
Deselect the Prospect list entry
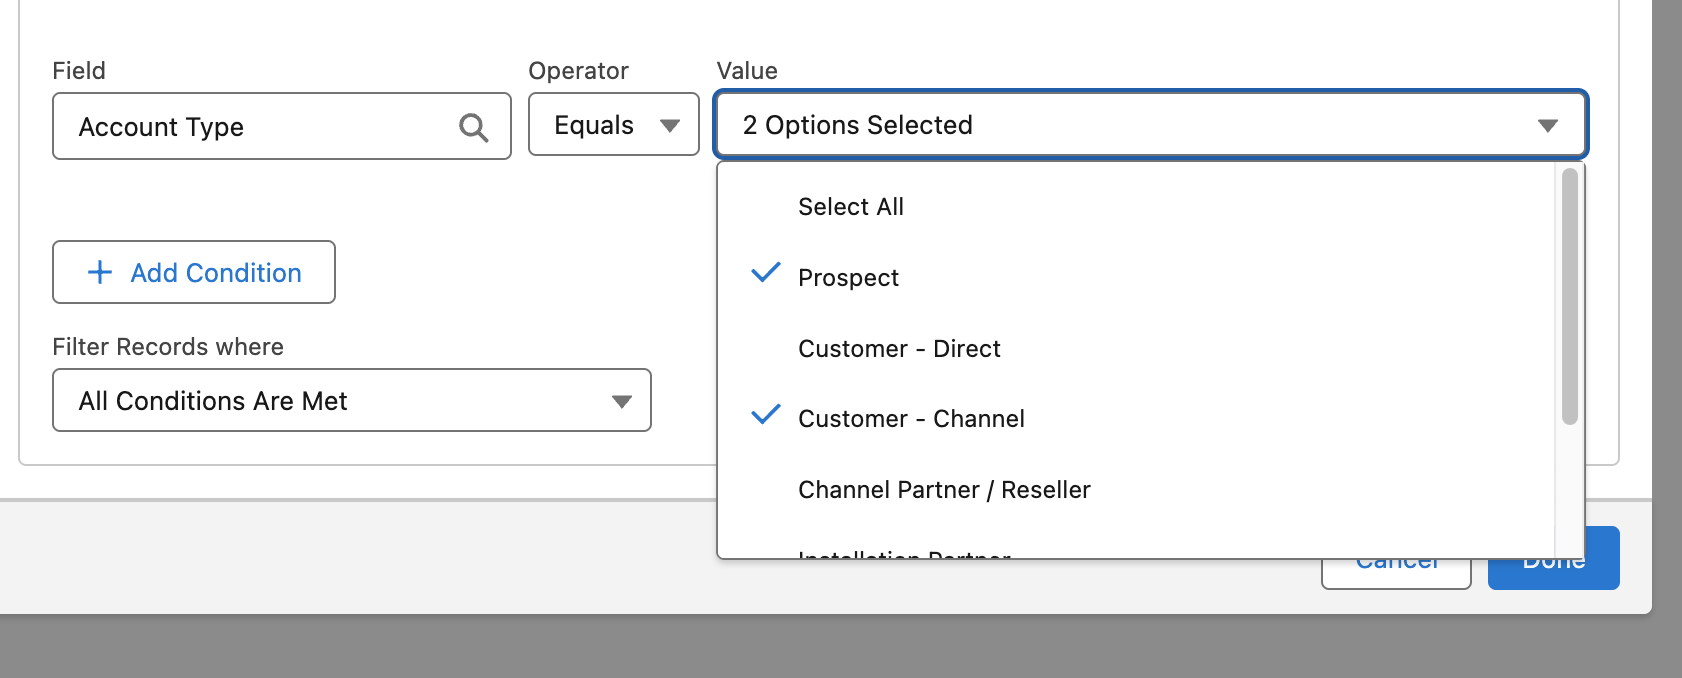[848, 278]
